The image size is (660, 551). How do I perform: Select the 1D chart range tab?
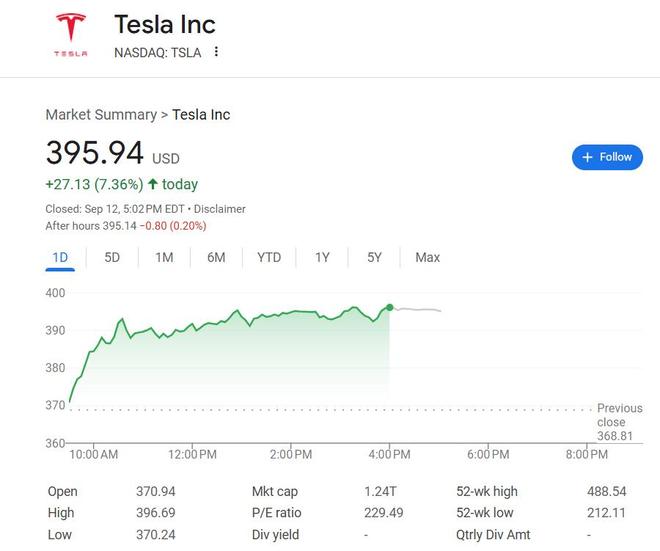point(60,257)
